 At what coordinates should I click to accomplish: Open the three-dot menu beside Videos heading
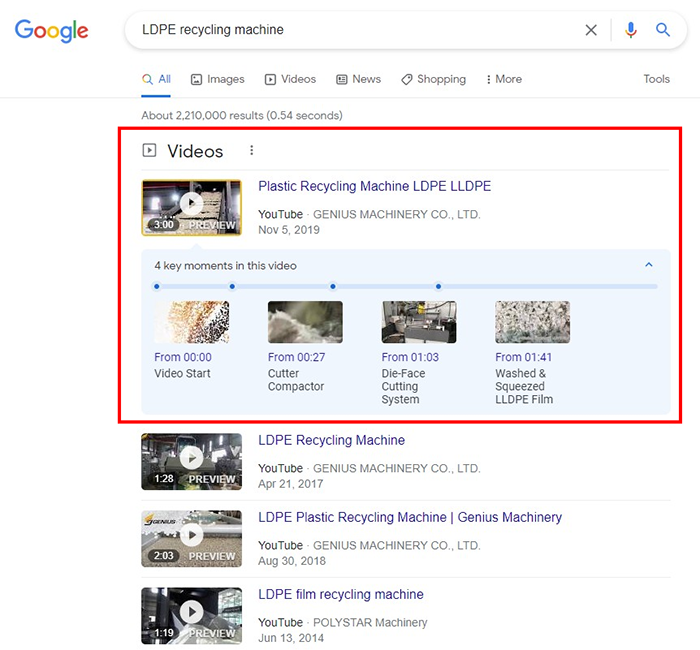(x=252, y=150)
